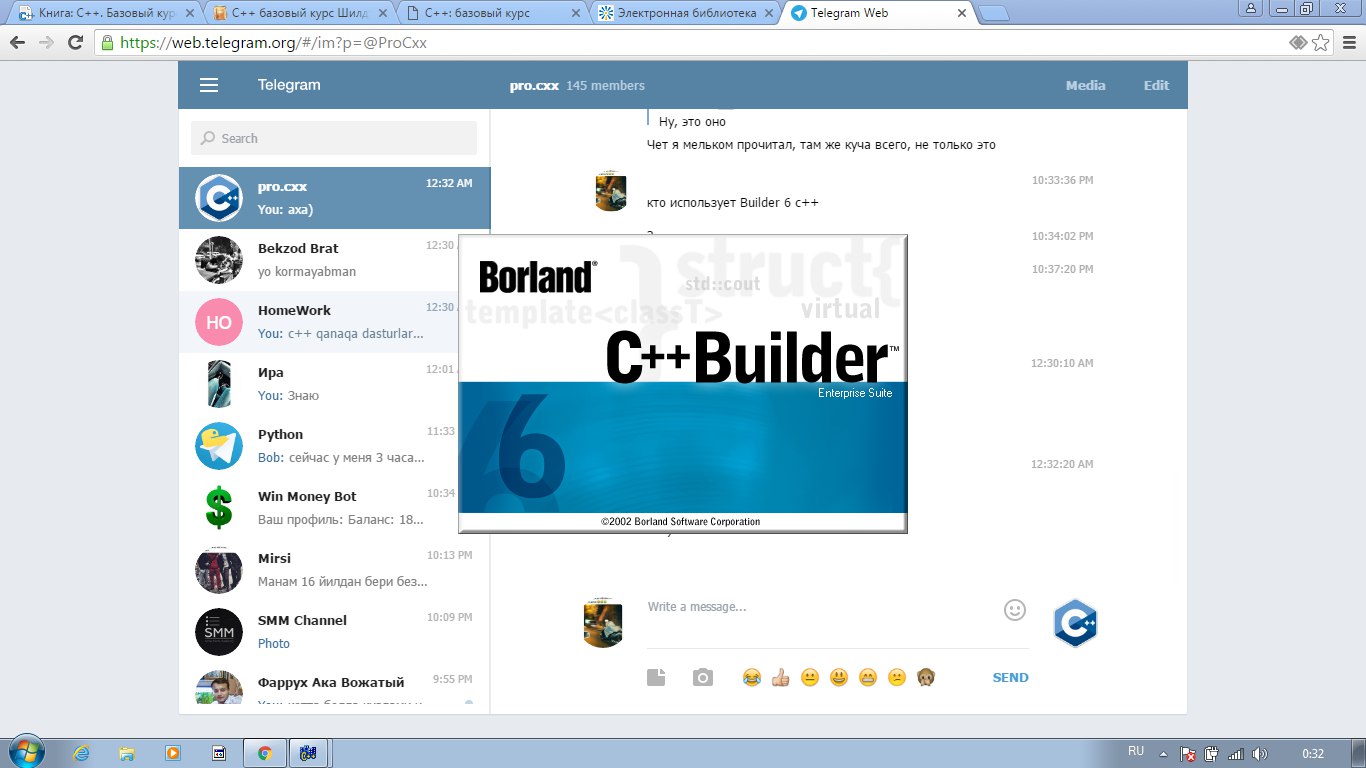Click the C++ group avatar beside message box
Viewport: 1366px width, 768px height.
coord(1076,623)
